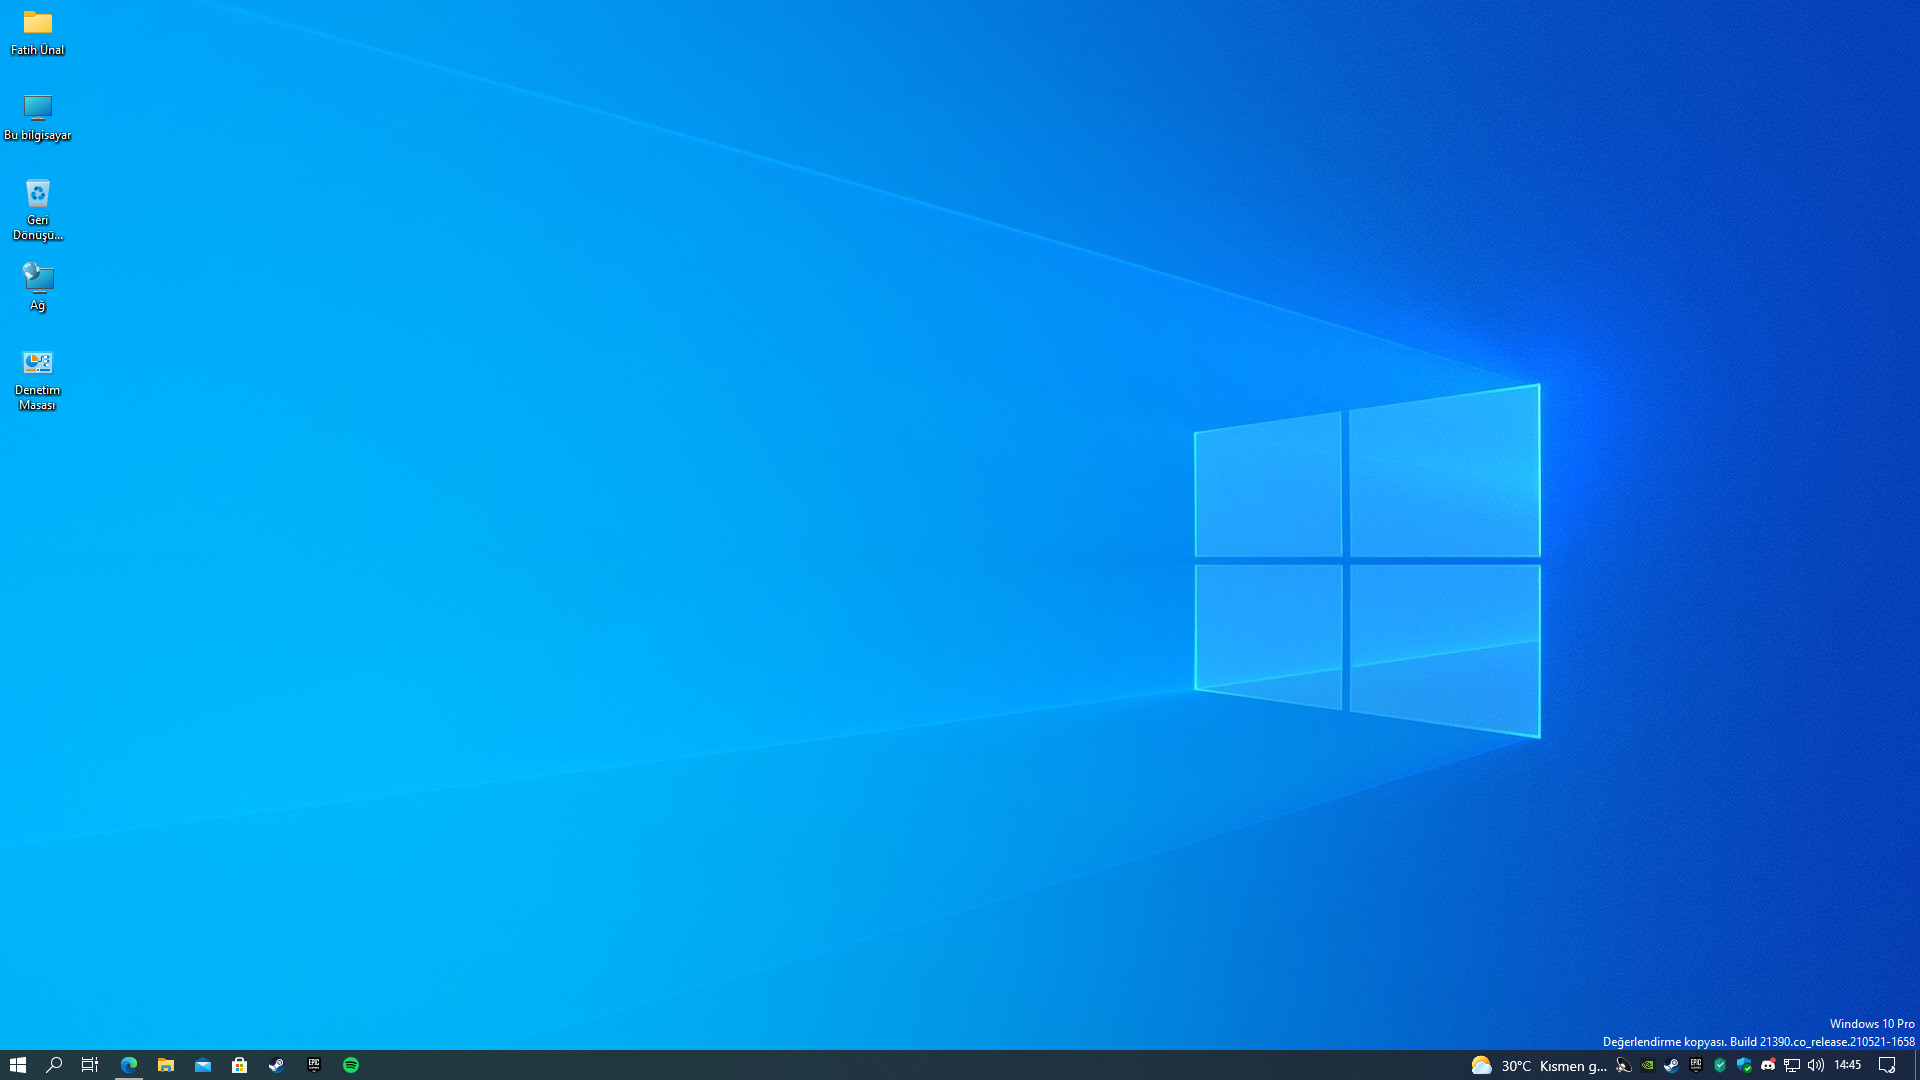Screen dimensions: 1920x1080
Task: Launch Steam from the pinned taskbar icon
Action: click(x=277, y=1065)
